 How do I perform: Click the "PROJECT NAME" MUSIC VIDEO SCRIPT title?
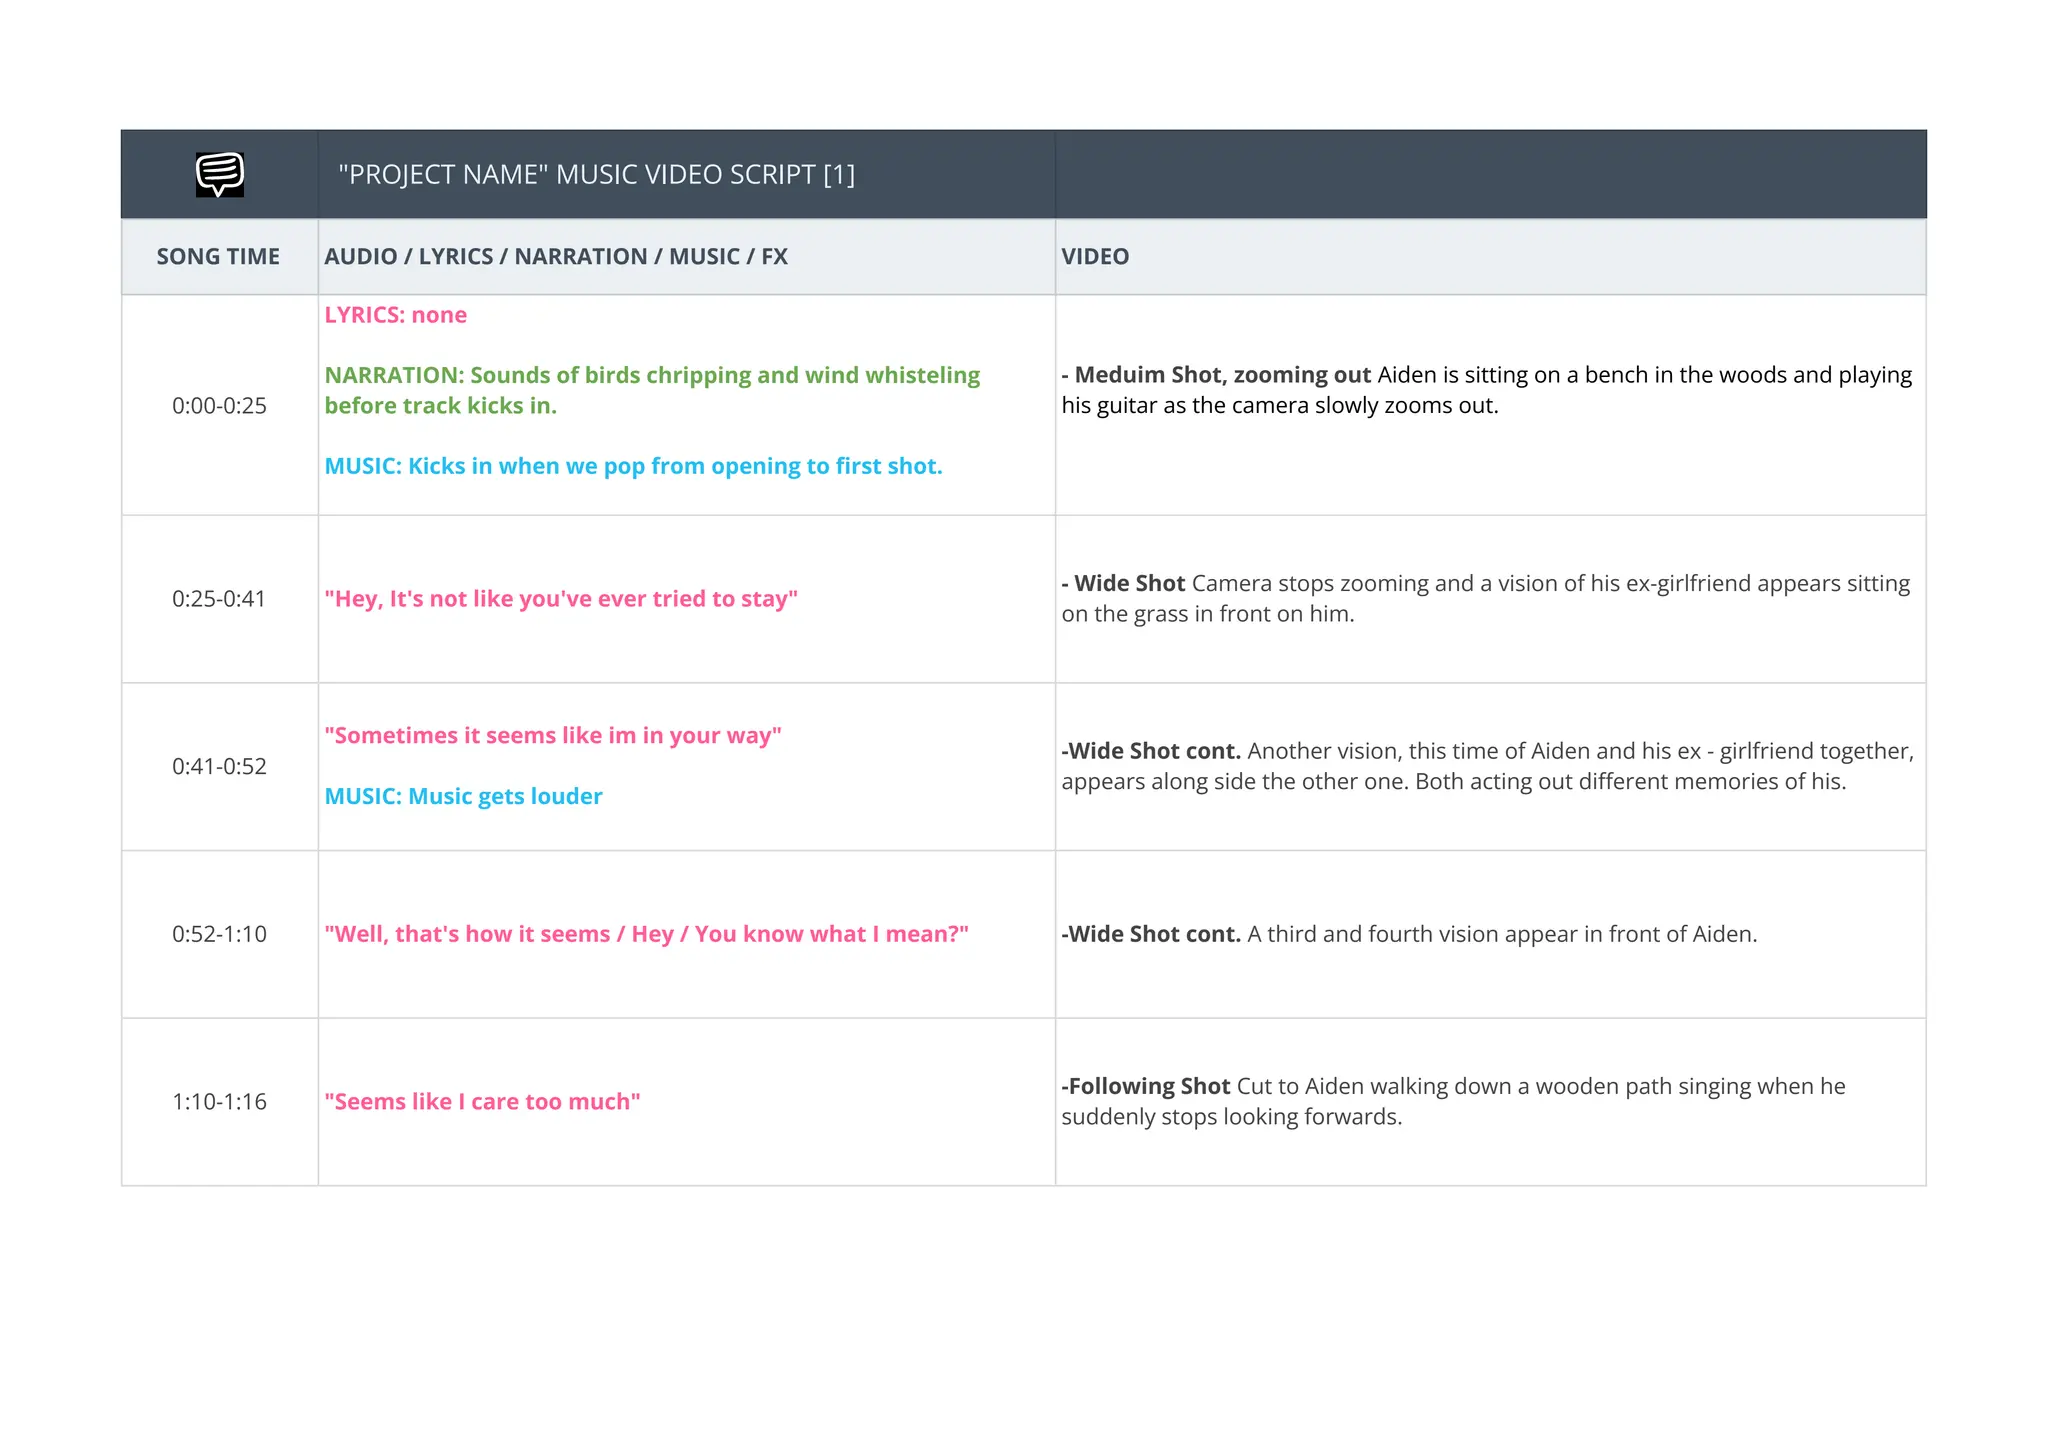coord(596,174)
